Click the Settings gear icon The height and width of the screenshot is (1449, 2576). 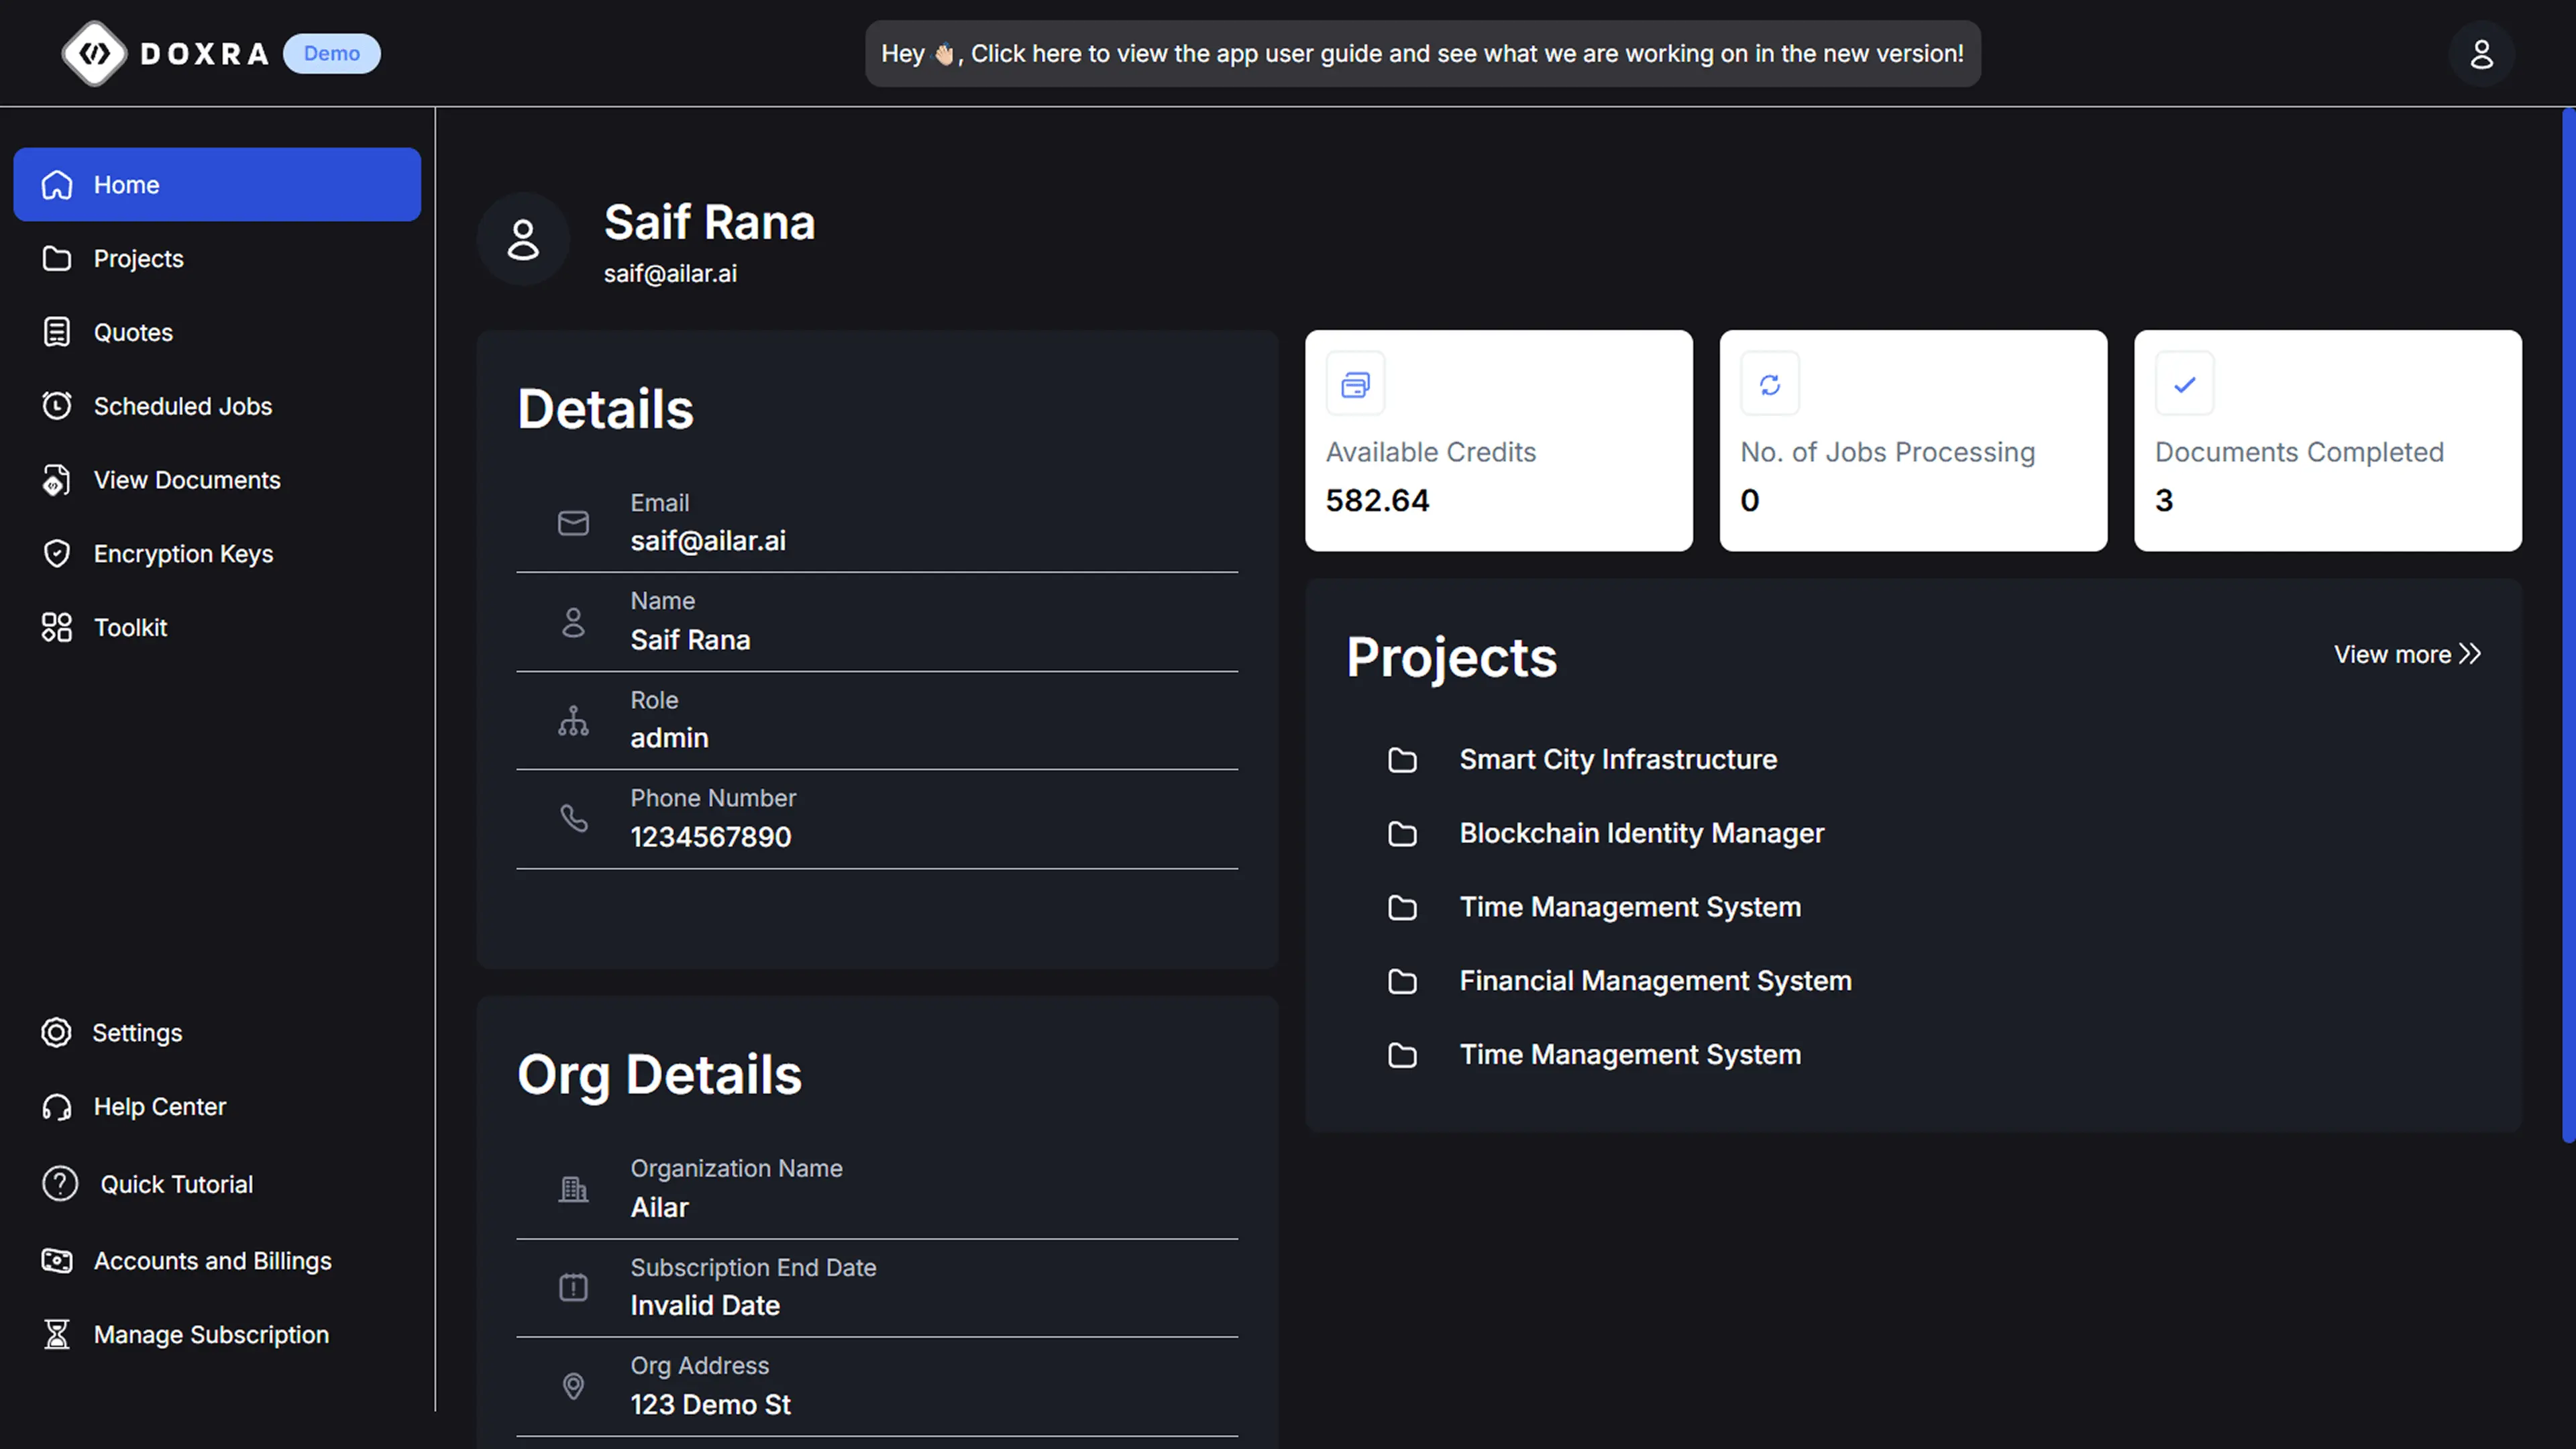(x=56, y=1033)
